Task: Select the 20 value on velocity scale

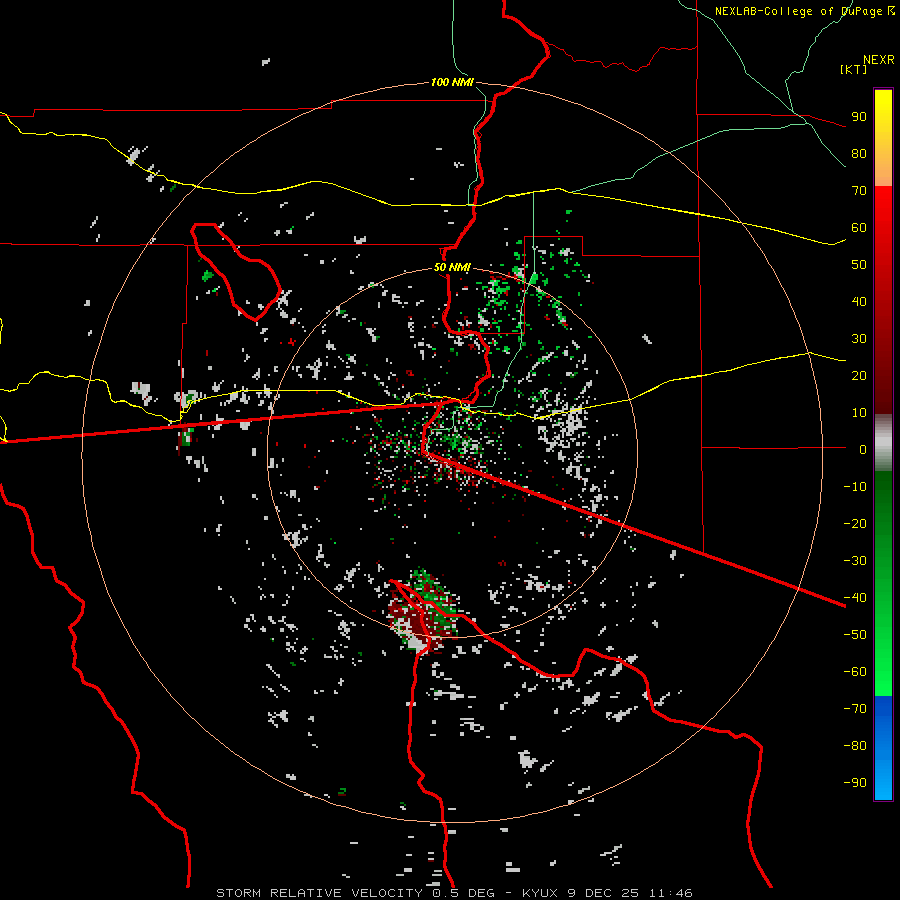Action: pos(859,375)
